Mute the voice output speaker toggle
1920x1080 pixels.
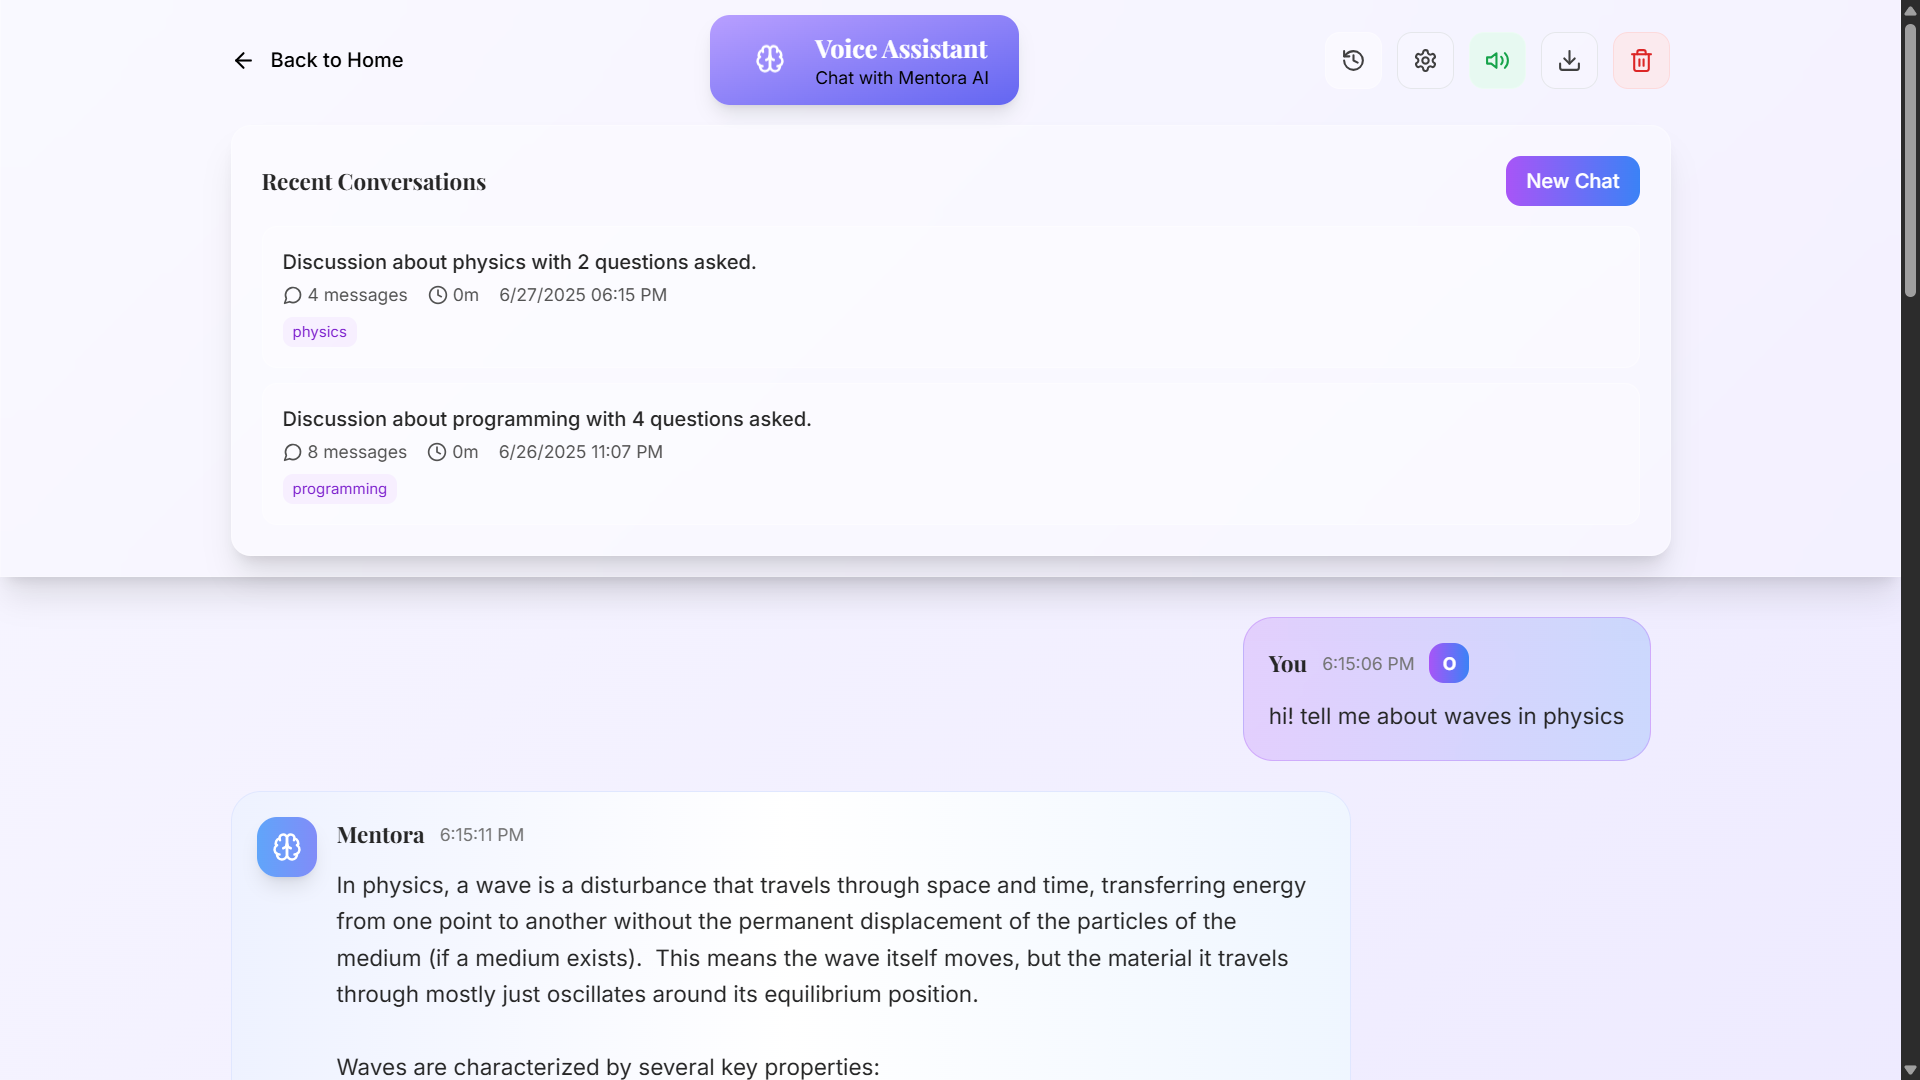(x=1497, y=60)
